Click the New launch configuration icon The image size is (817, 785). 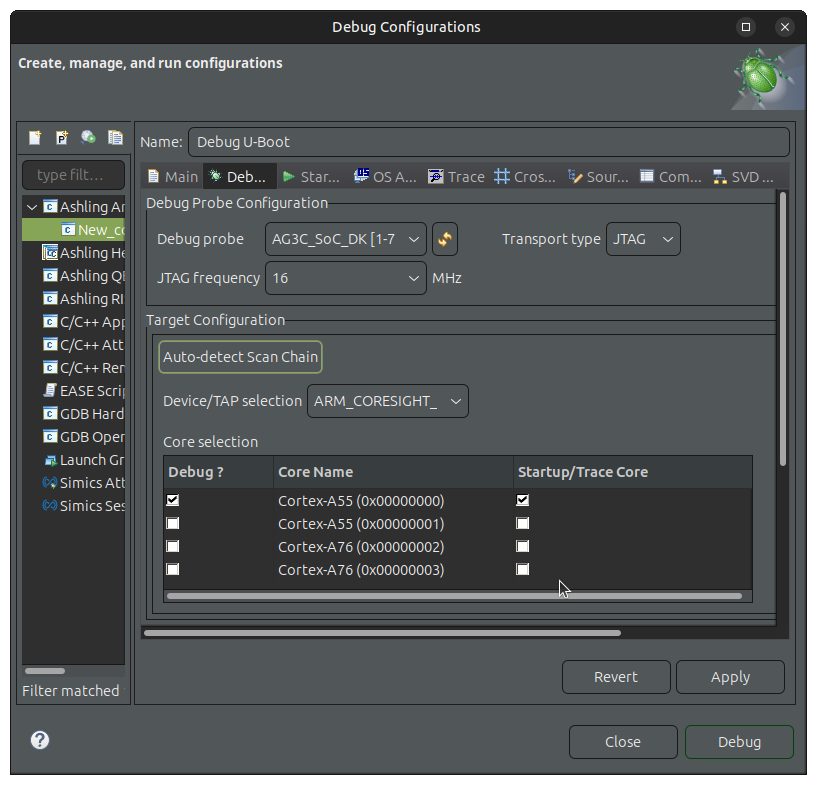click(x=35, y=138)
